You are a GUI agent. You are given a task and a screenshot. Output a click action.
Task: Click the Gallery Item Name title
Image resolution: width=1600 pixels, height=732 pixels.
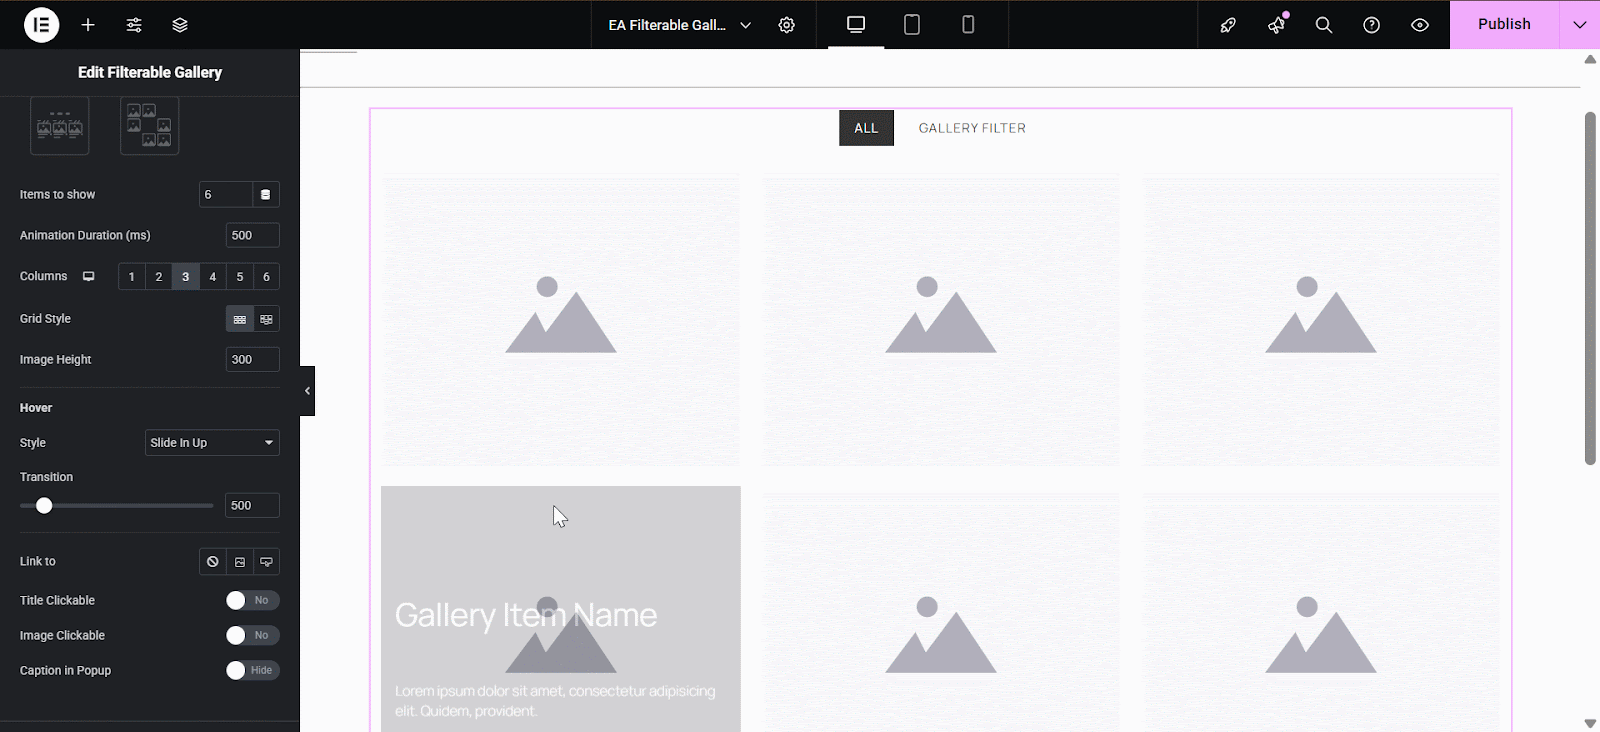pyautogui.click(x=526, y=615)
